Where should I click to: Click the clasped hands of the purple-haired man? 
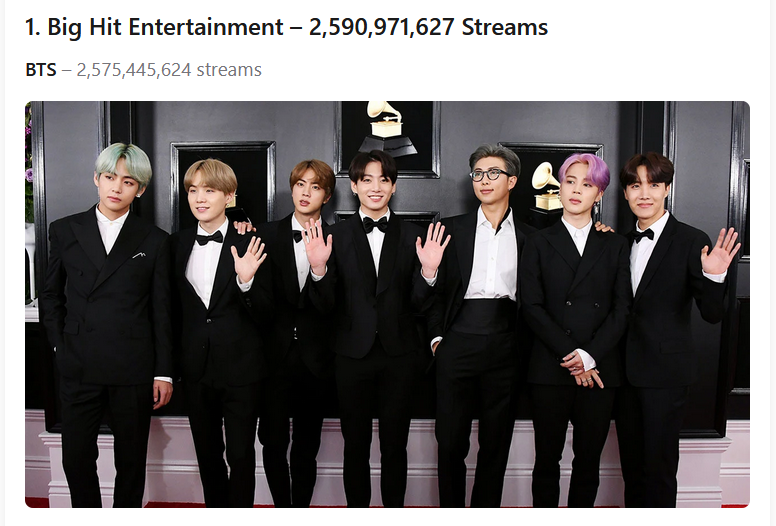point(582,369)
